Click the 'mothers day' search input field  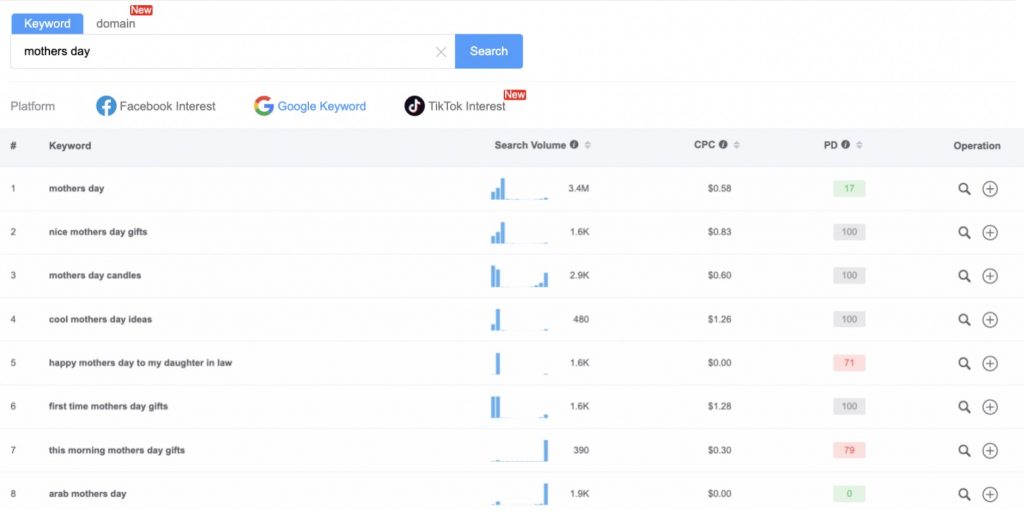(x=222, y=52)
